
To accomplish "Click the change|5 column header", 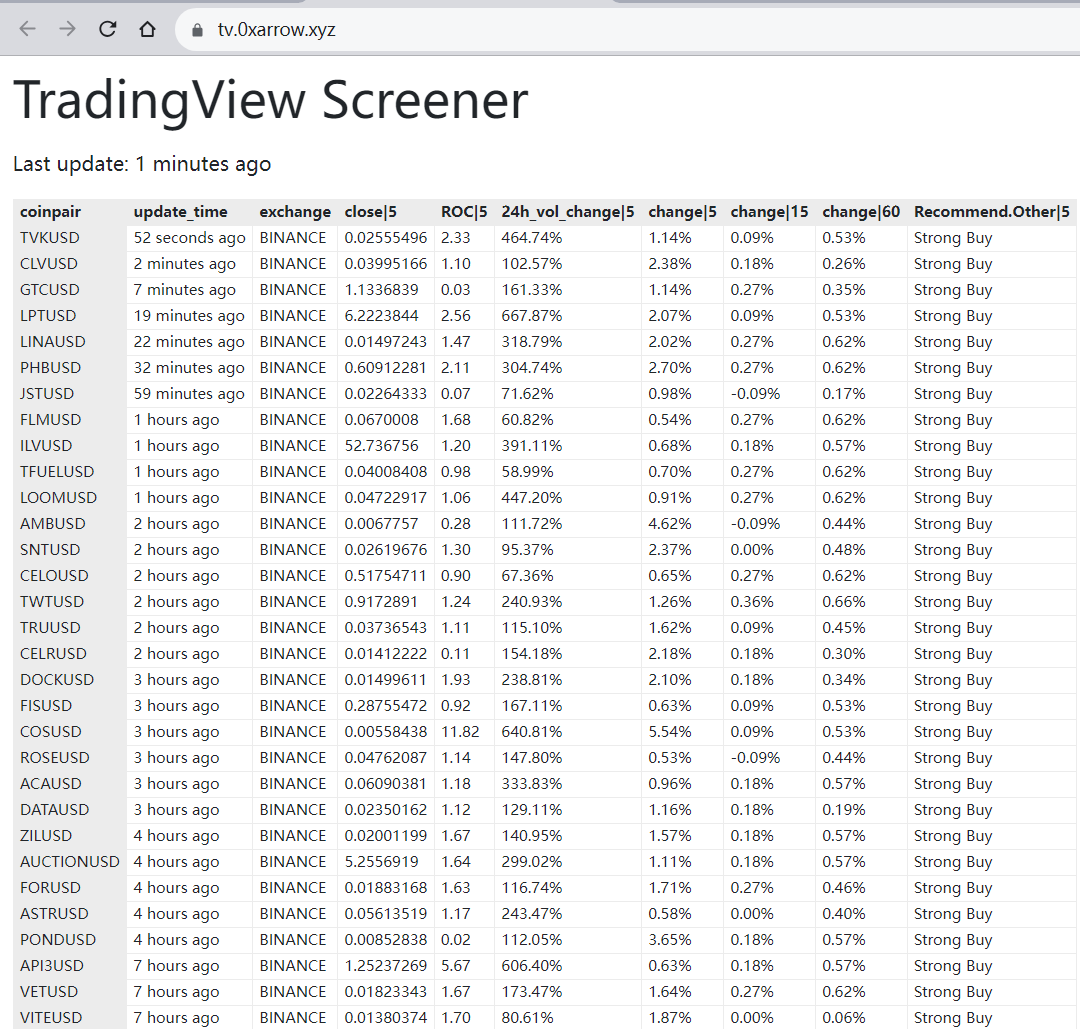I will point(683,212).
